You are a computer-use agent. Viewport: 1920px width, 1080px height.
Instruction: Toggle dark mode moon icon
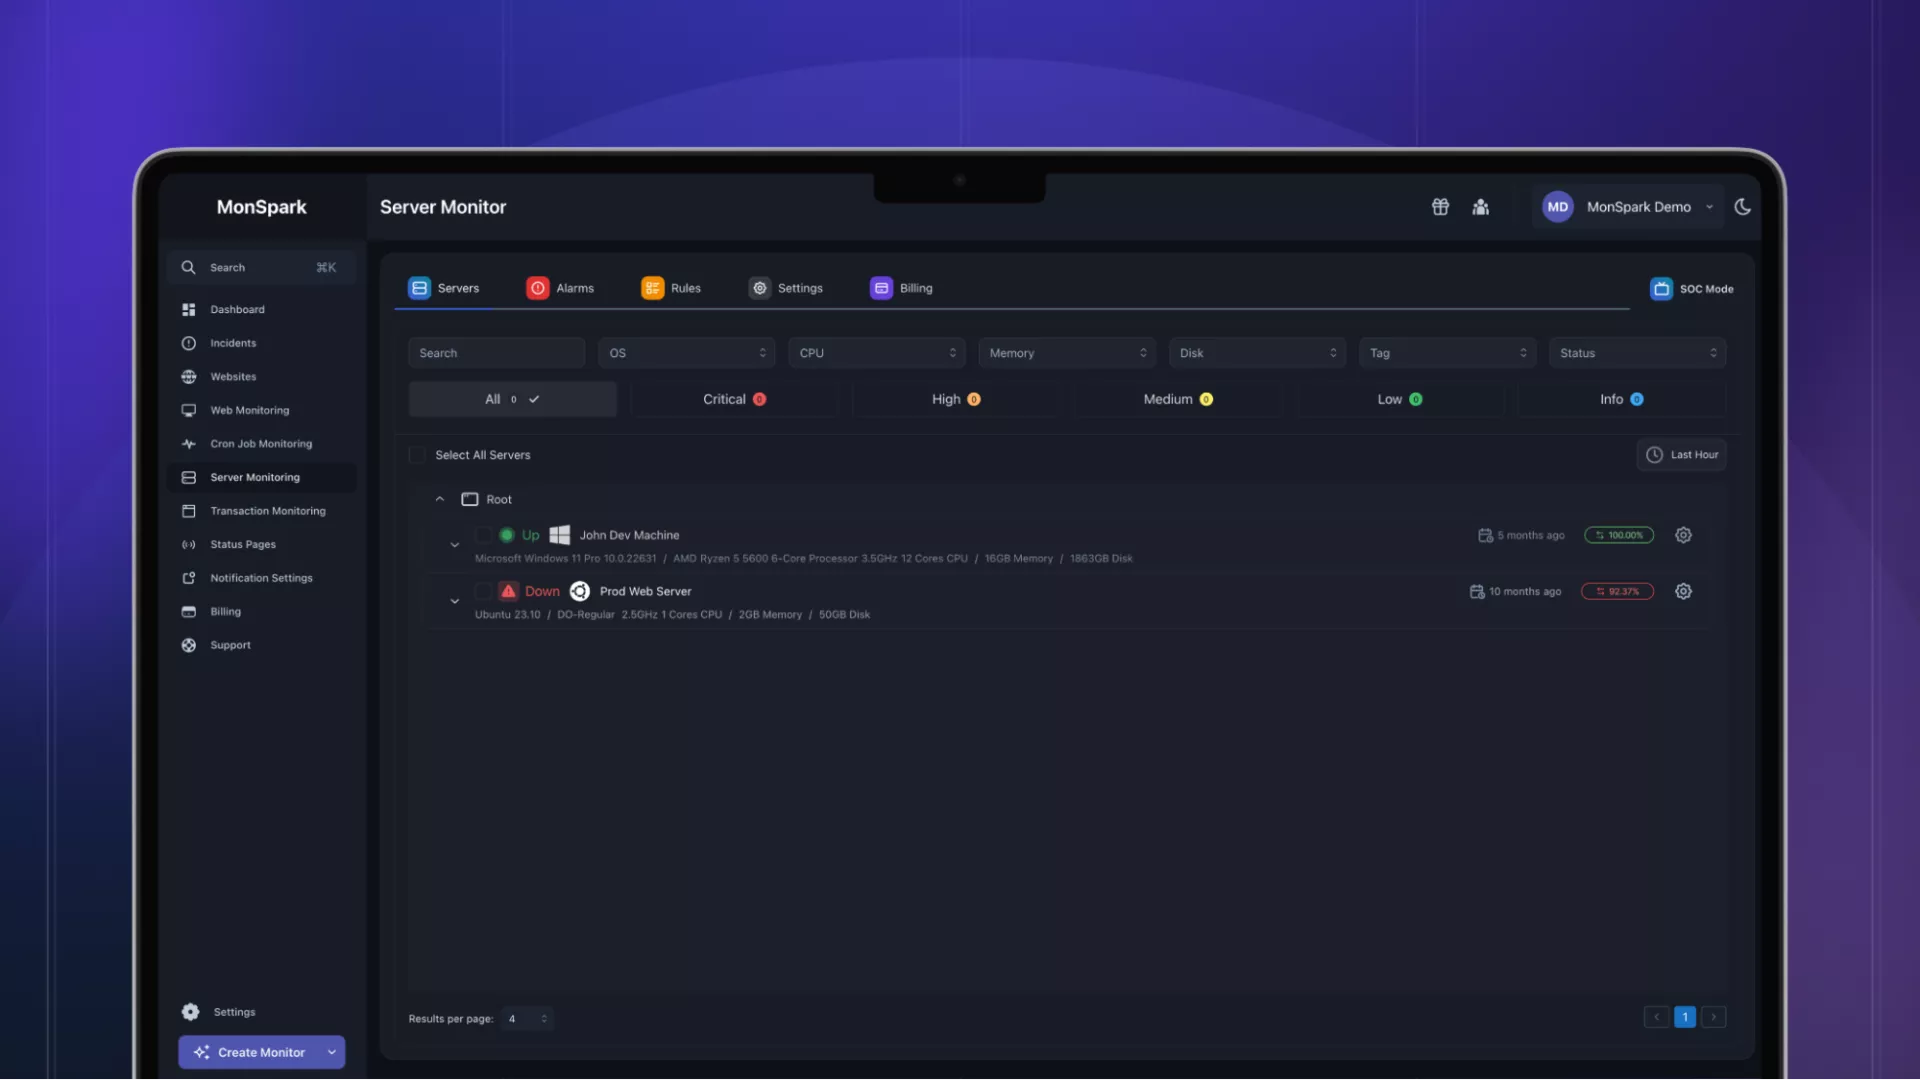click(1743, 207)
